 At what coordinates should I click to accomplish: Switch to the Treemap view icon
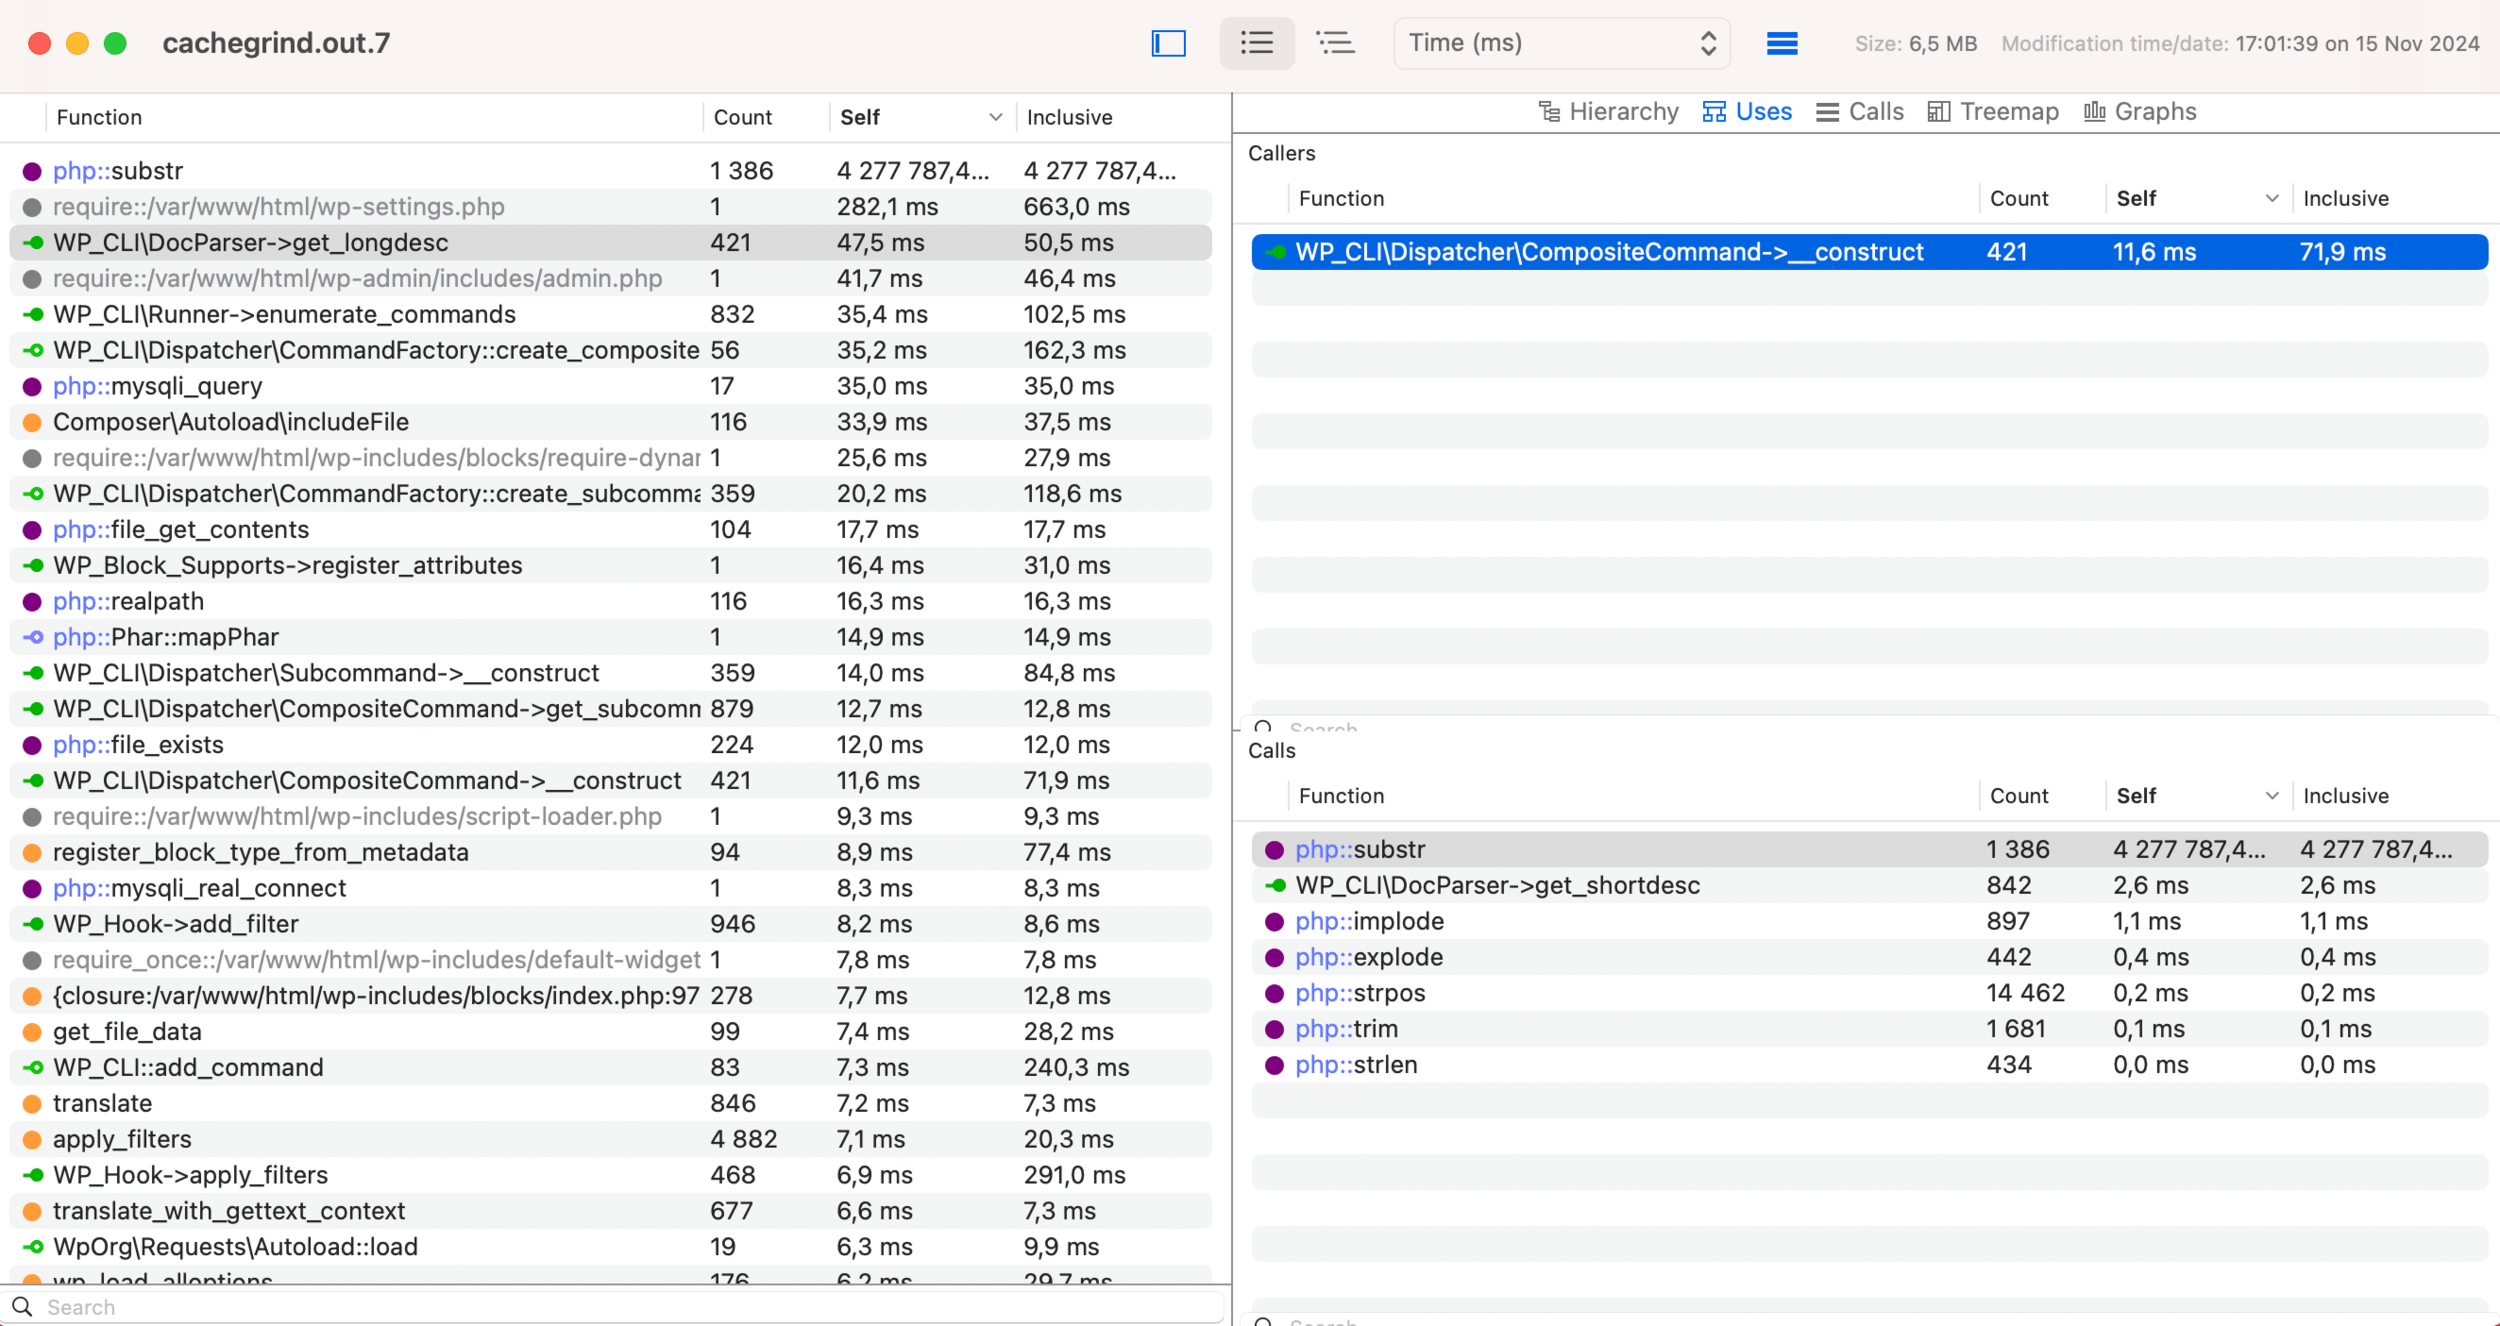coord(1939,112)
